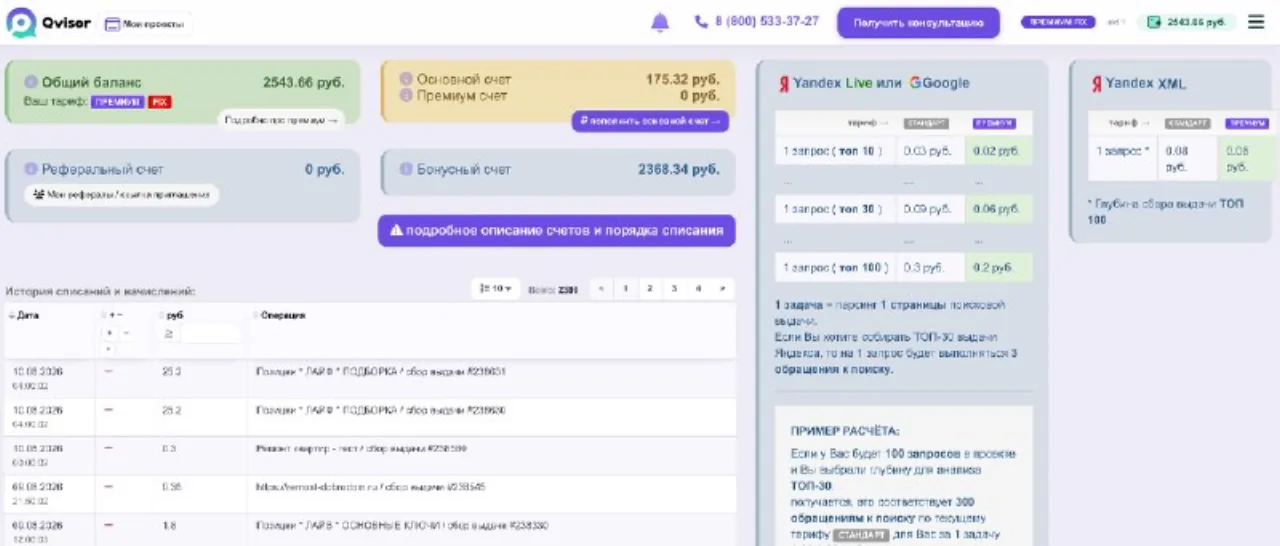The width and height of the screenshot is (1280, 546).
Task: Click the Qvisor logo icon
Action: point(20,22)
